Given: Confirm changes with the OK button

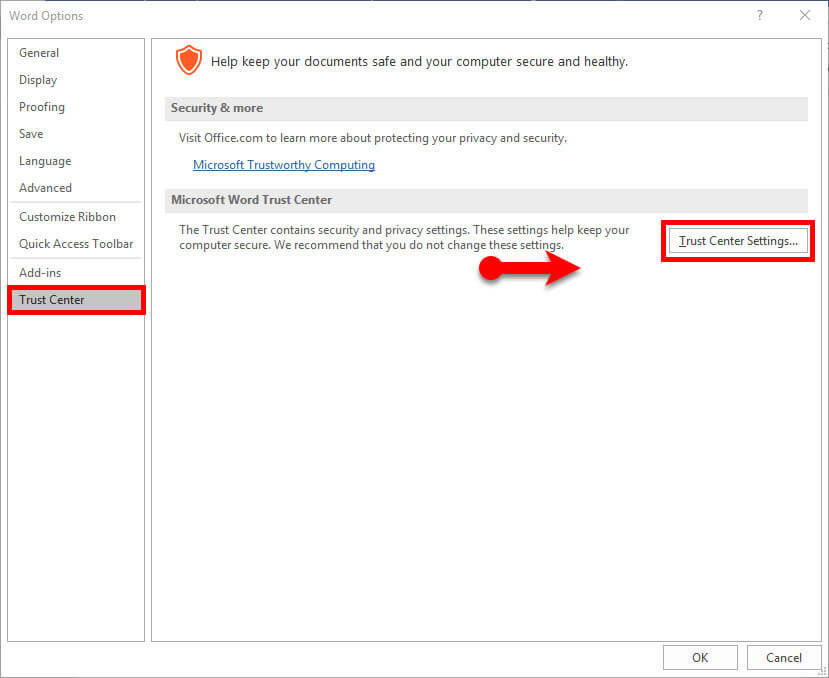Looking at the screenshot, I should pyautogui.click(x=700, y=657).
